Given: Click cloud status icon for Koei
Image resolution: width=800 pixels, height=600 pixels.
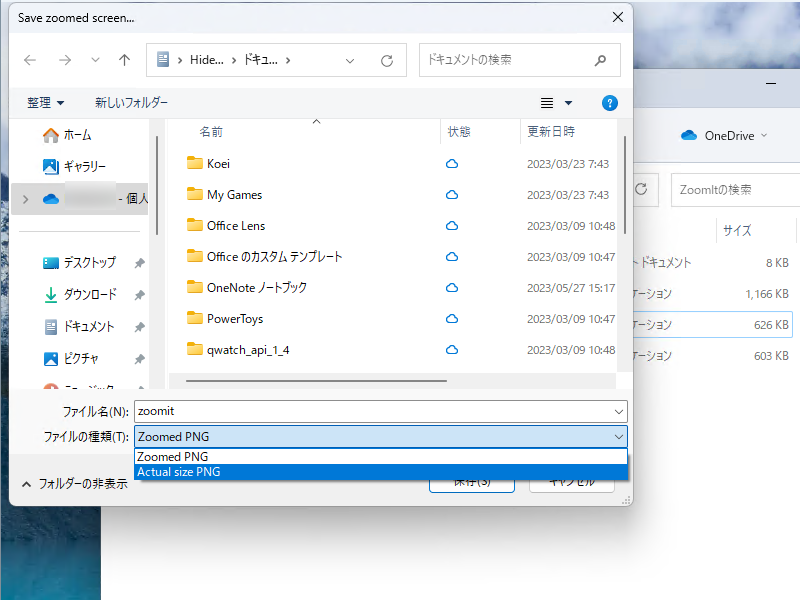Looking at the screenshot, I should point(452,164).
